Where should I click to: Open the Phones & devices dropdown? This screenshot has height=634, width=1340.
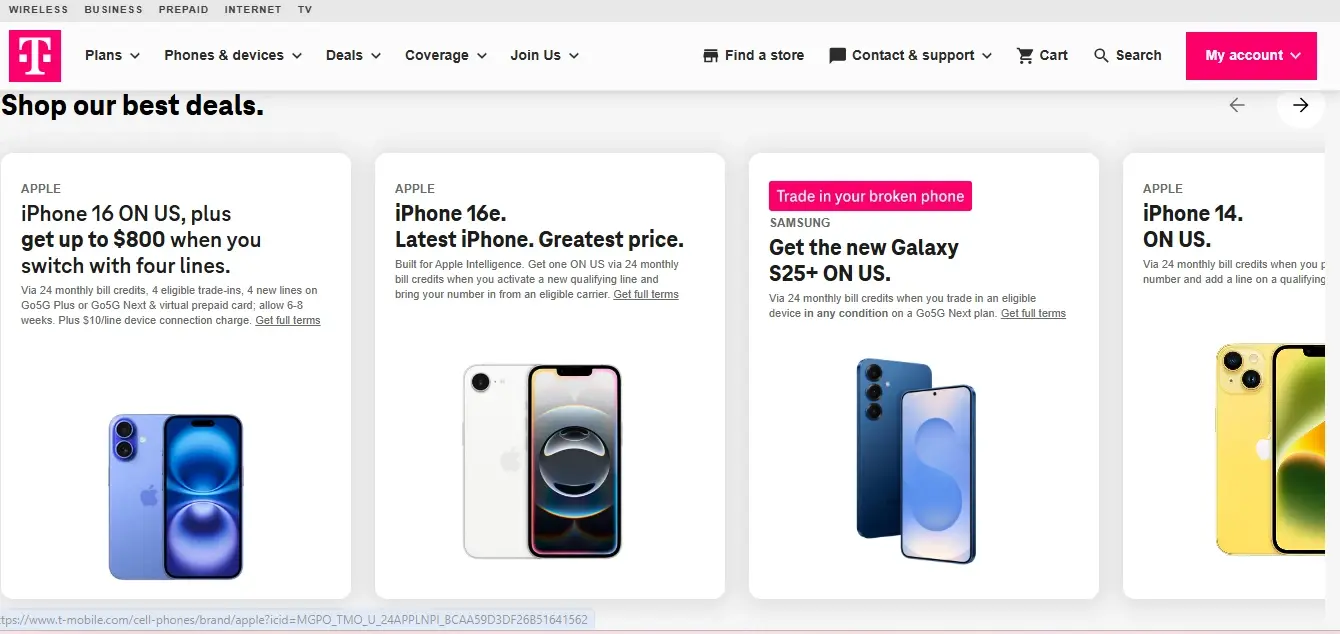tap(233, 56)
